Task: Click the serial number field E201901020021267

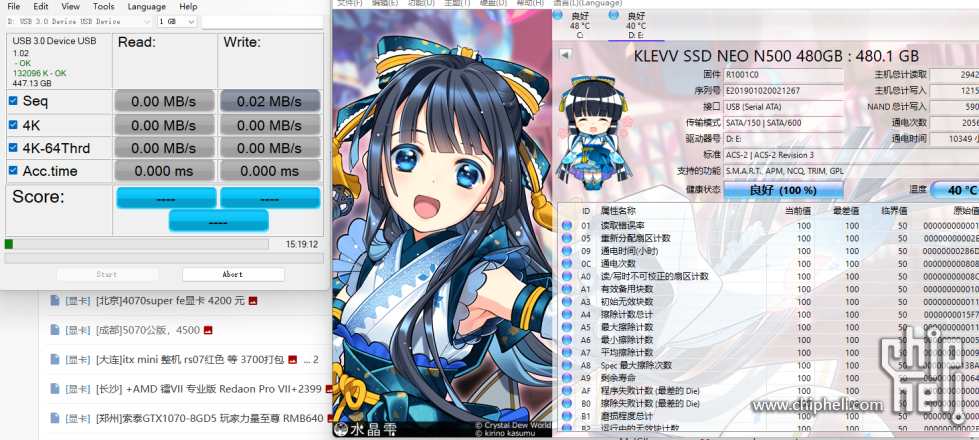Action: pos(783,90)
